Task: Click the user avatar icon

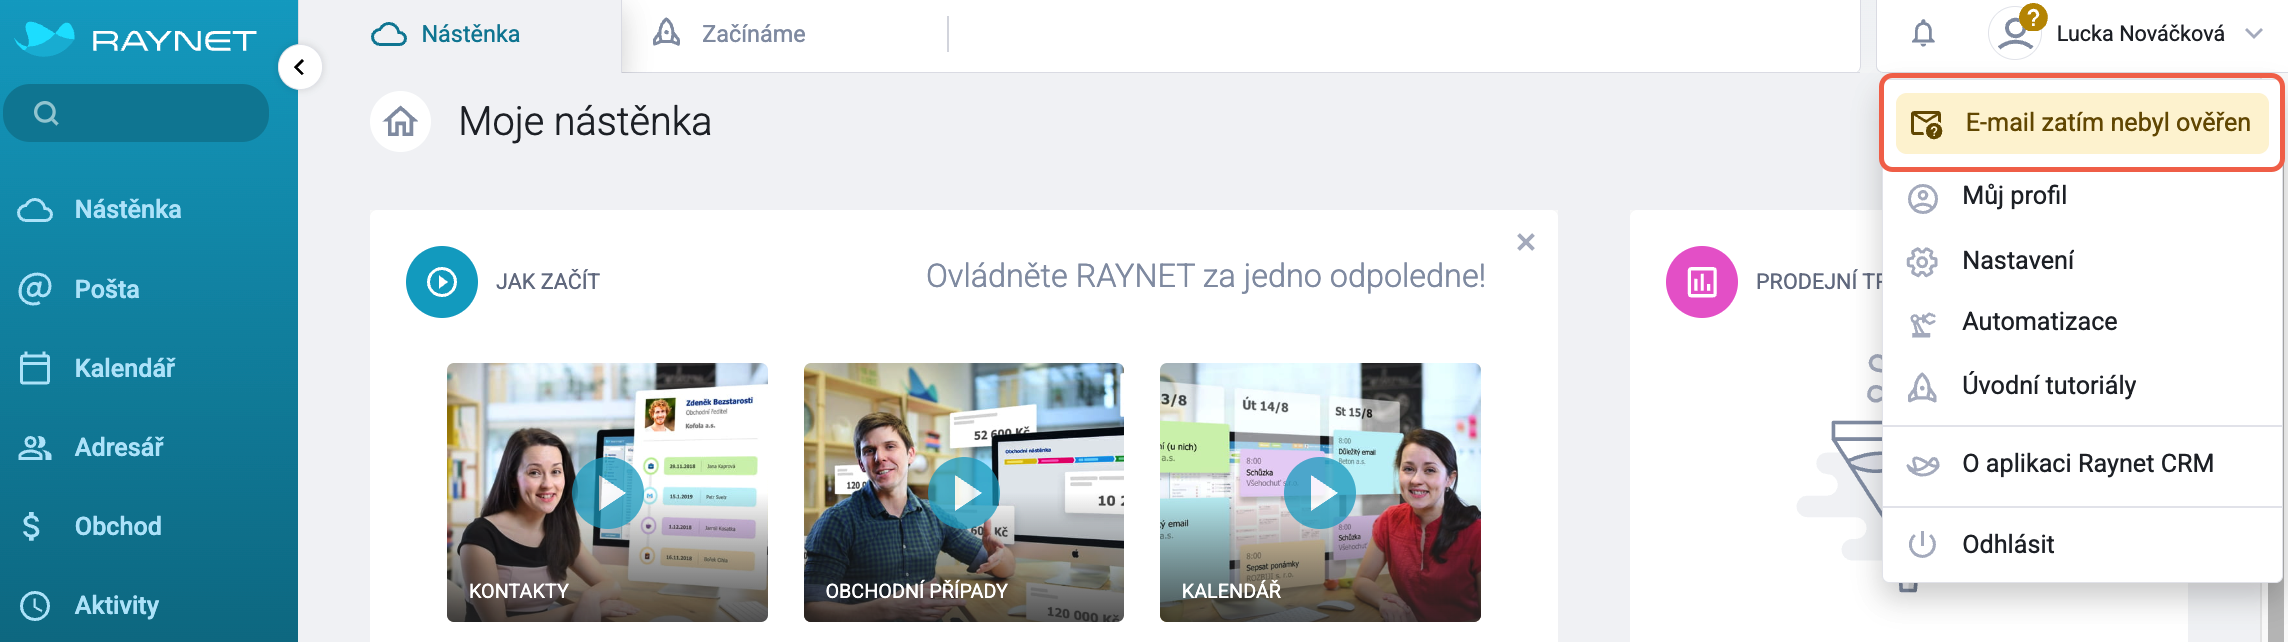Action: tap(2016, 34)
